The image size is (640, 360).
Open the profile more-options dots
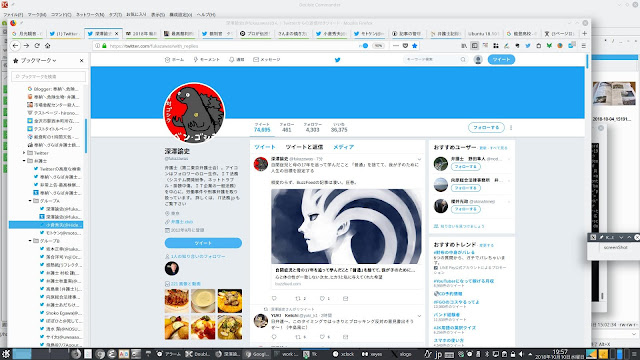tap(511, 127)
